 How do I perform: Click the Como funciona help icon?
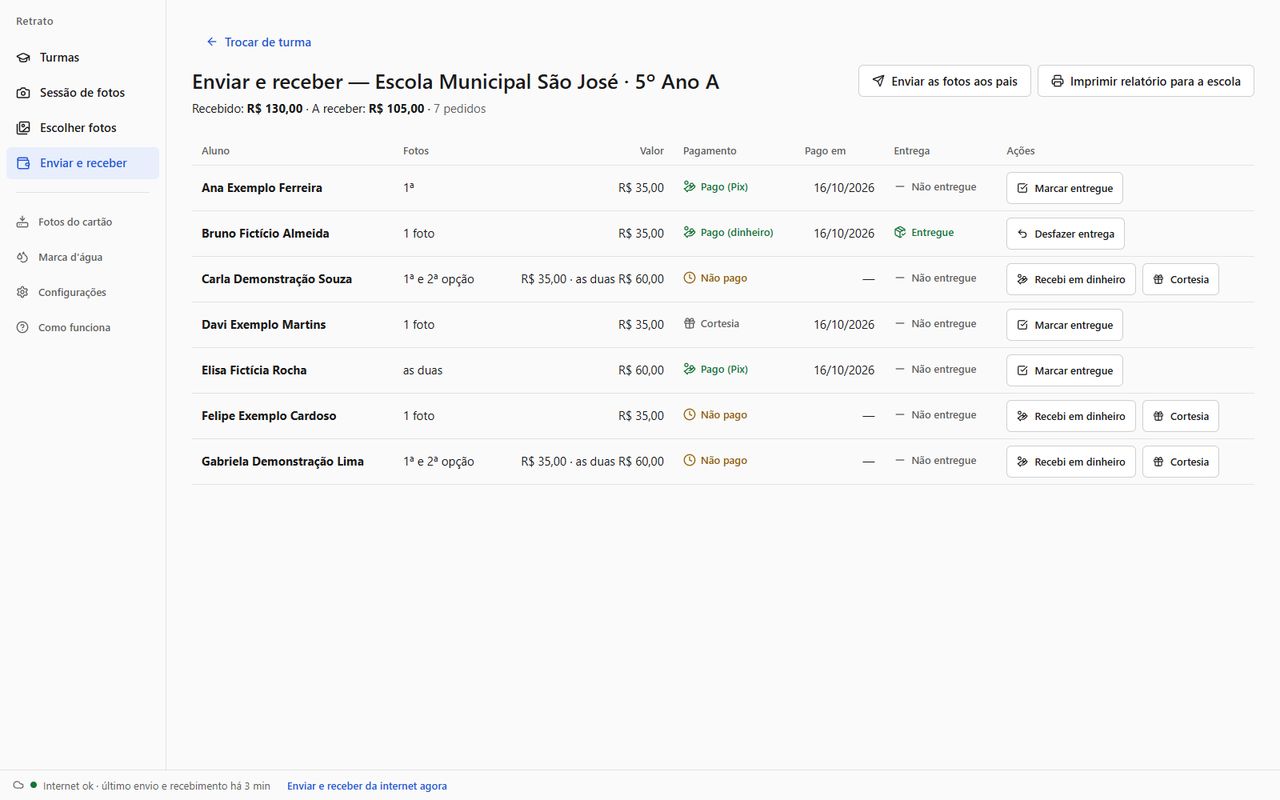[x=23, y=327]
